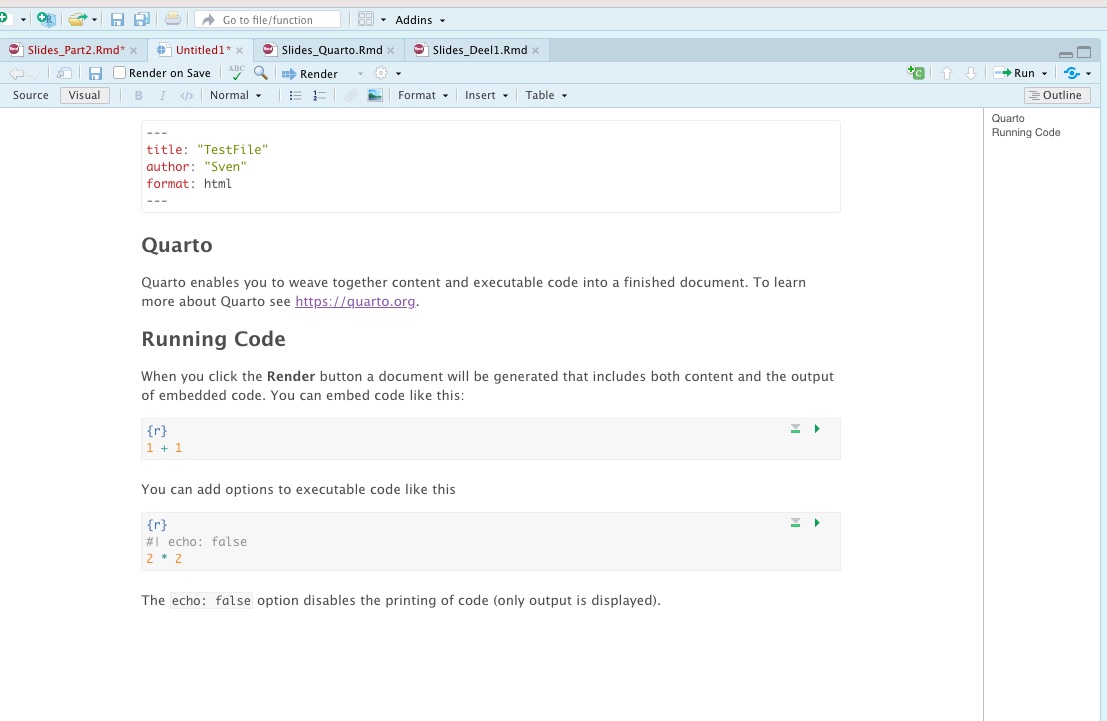Open an existing file via folder icon

pyautogui.click(x=77, y=19)
